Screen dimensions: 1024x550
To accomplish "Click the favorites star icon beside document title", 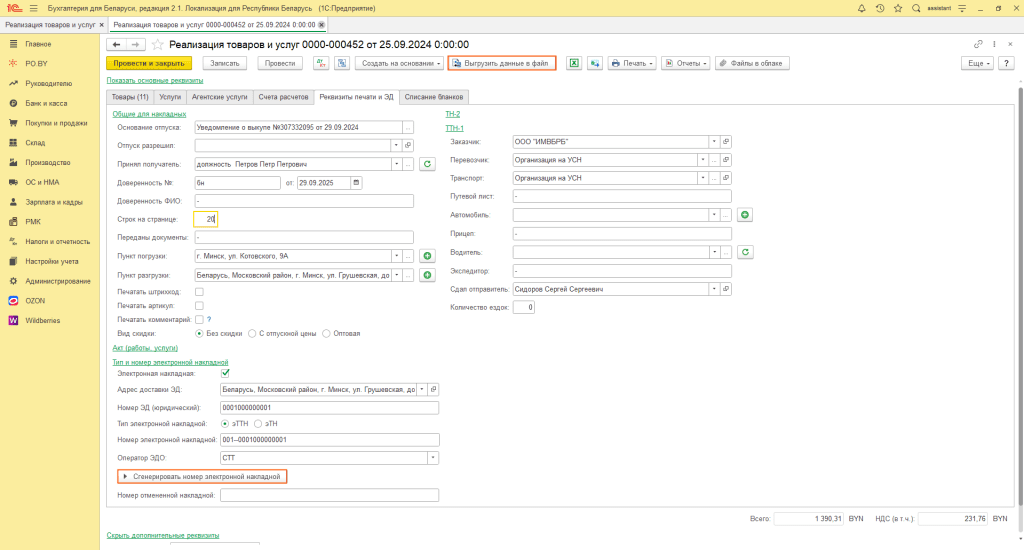I will point(158,45).
